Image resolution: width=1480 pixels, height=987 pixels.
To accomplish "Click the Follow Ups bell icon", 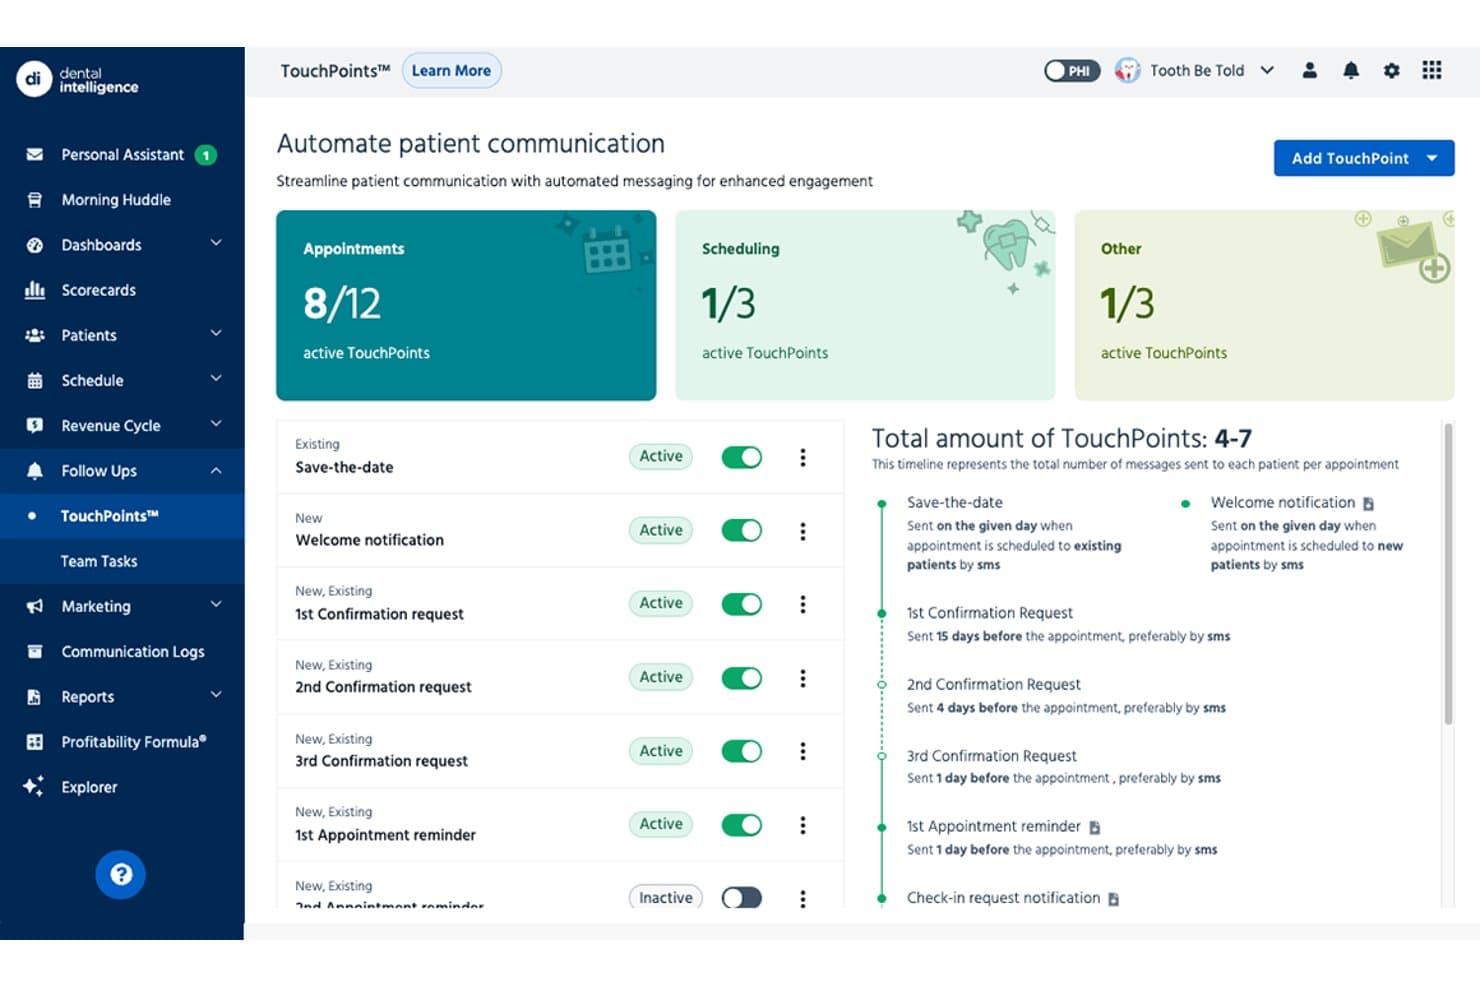I will point(34,470).
